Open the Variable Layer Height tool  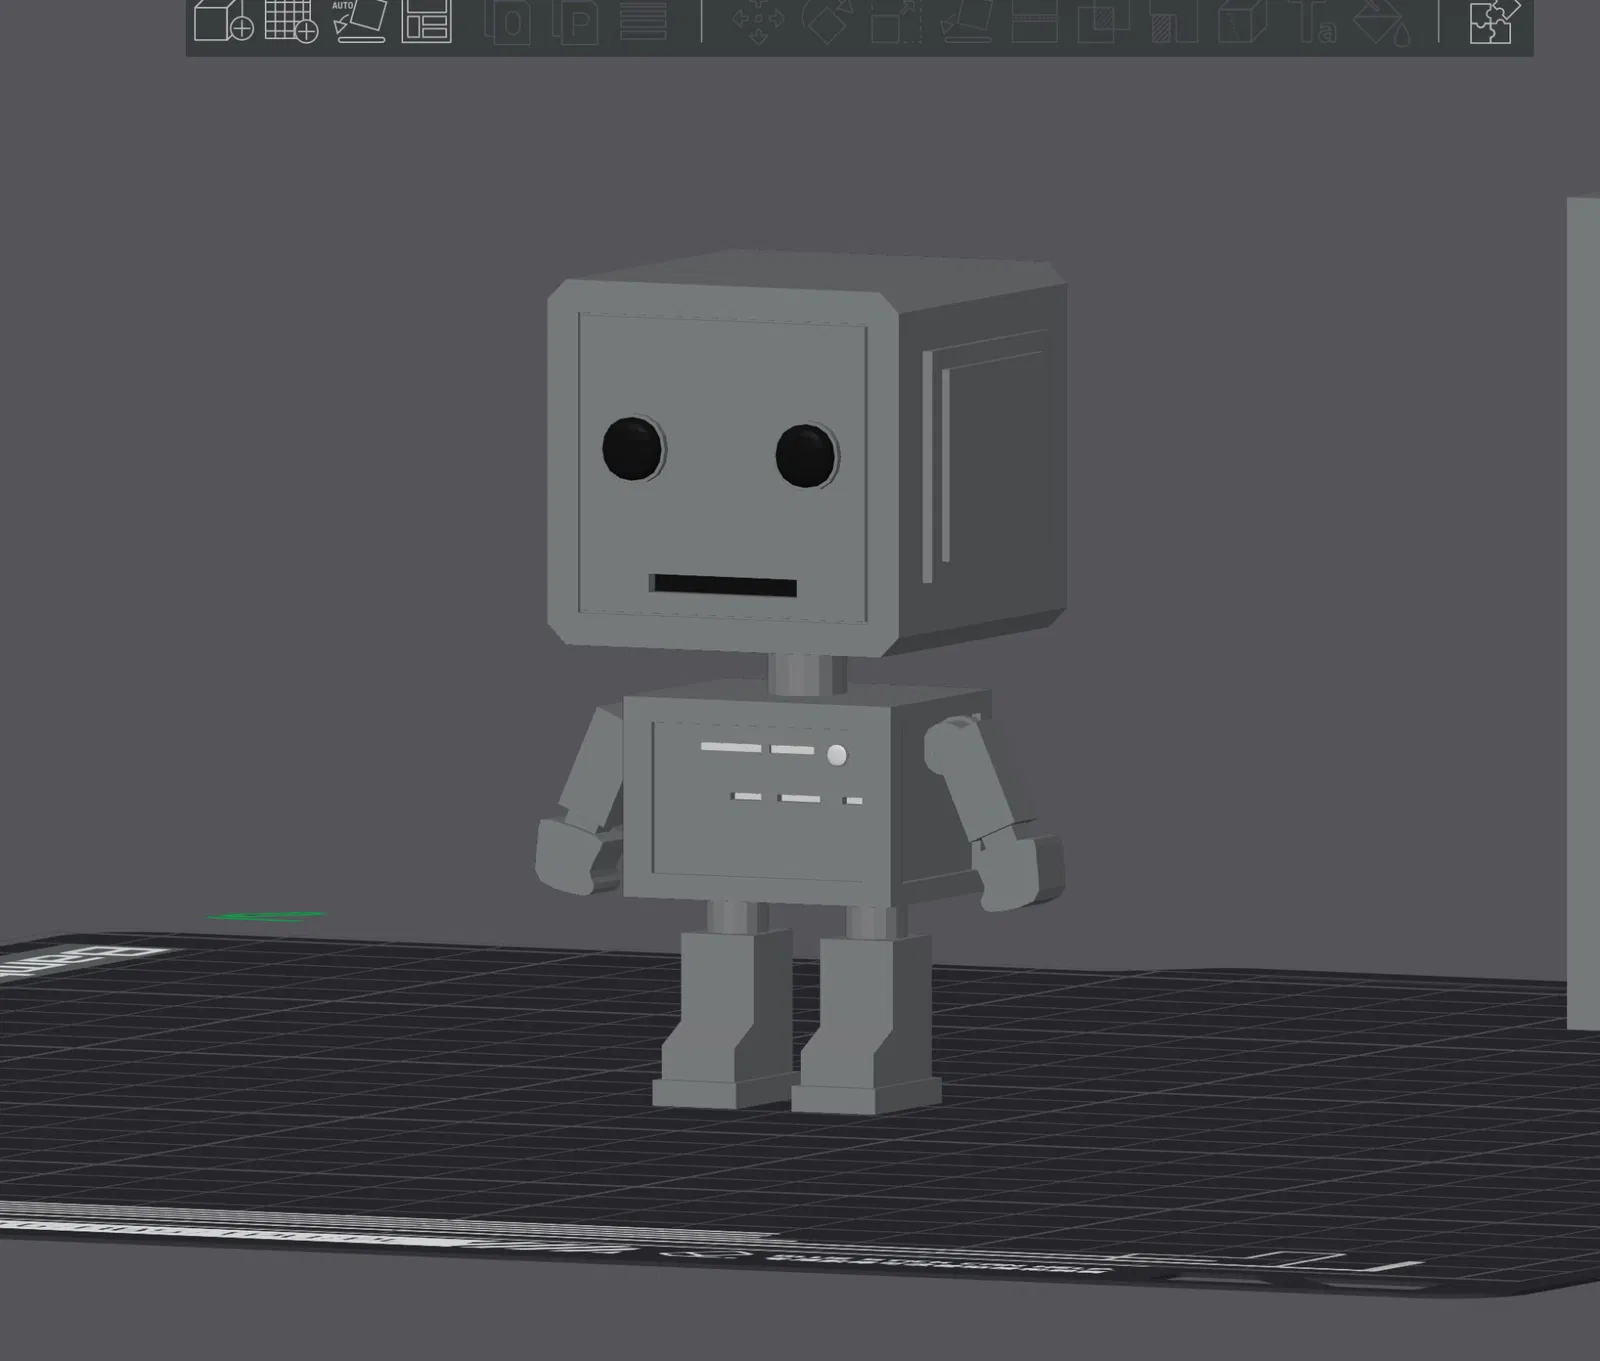643,21
